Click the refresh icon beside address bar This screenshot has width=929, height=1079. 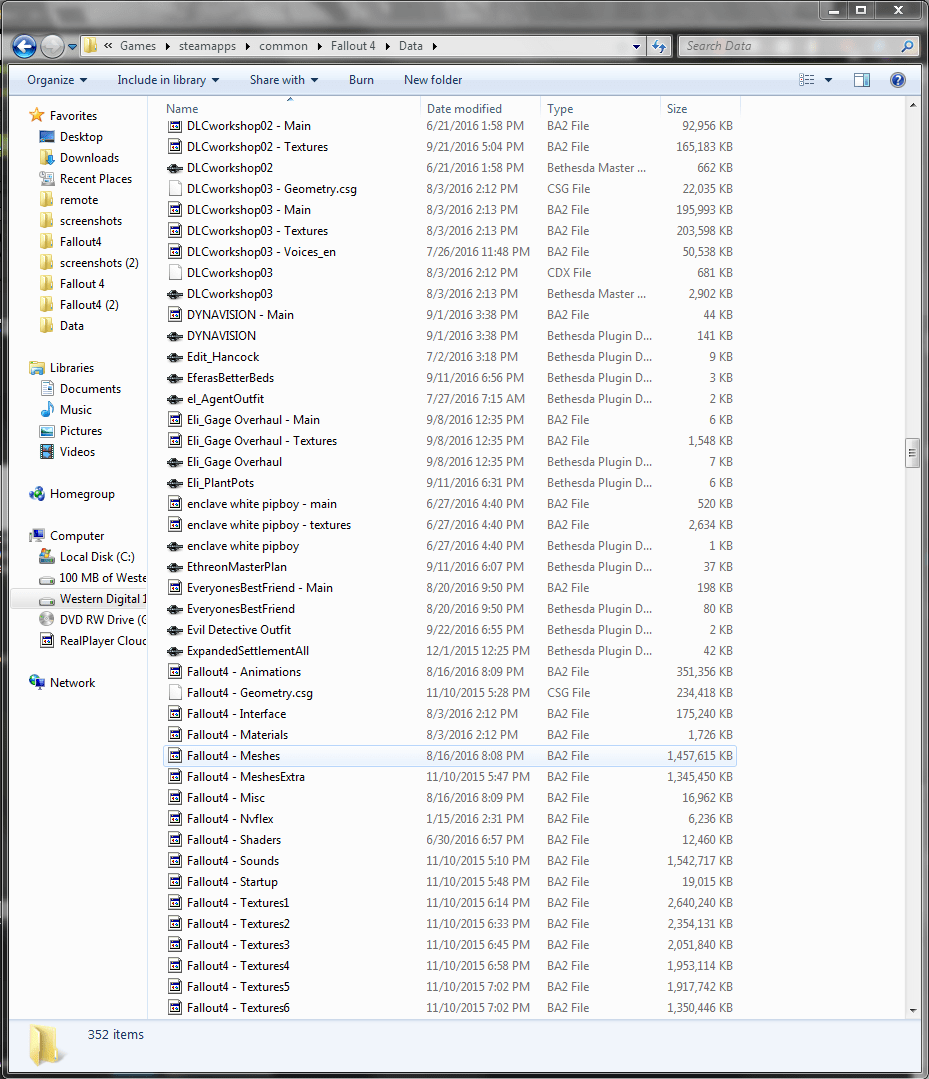click(x=659, y=46)
